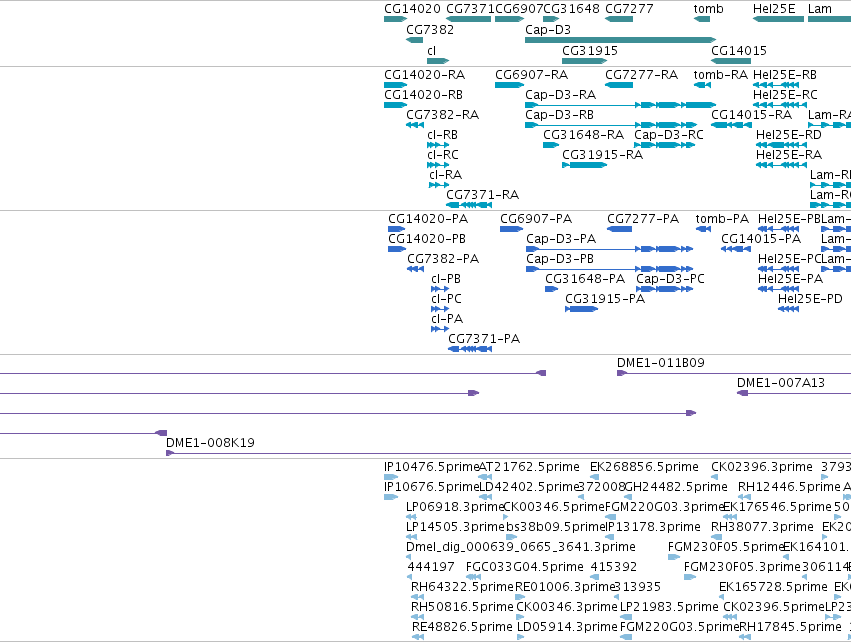851x642 pixels.
Task: Click the CG7382 gene arrow
Action: 415,40
